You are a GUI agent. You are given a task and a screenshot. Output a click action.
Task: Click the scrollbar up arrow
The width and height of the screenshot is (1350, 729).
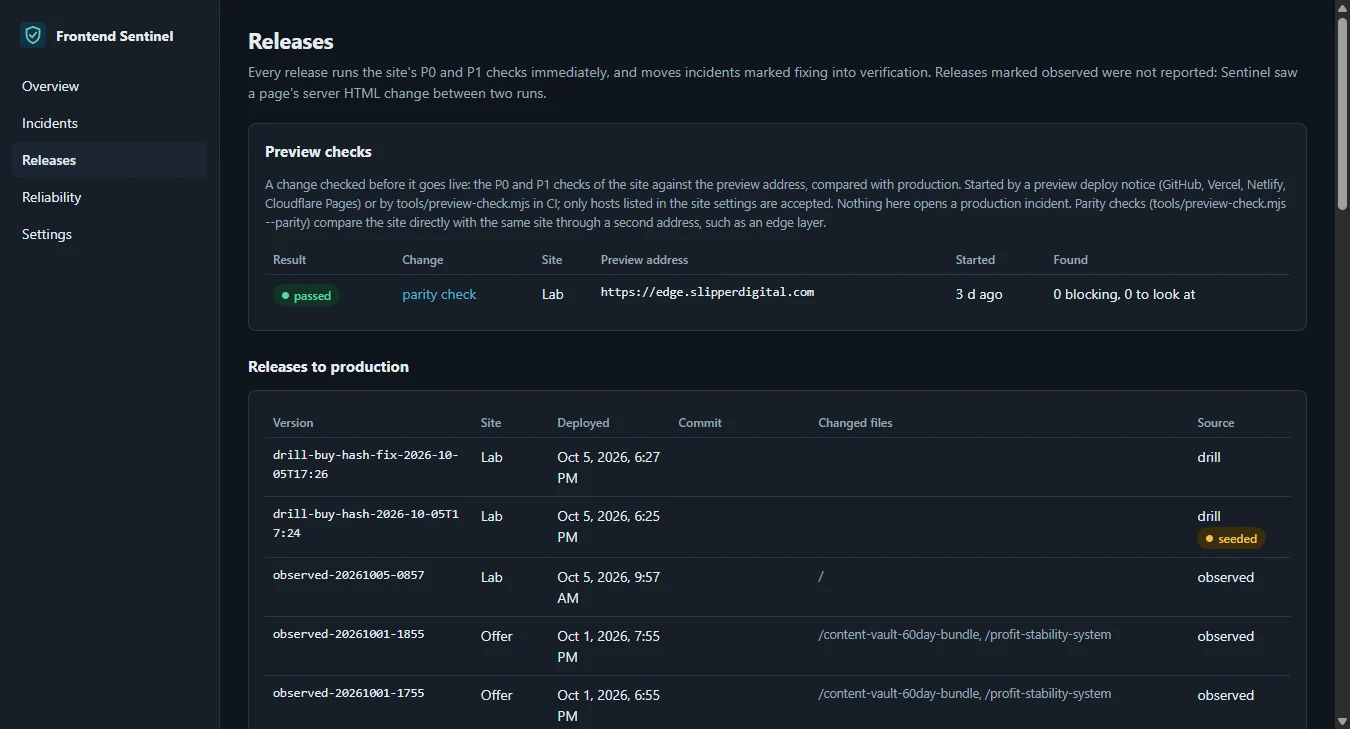click(x=1342, y=8)
